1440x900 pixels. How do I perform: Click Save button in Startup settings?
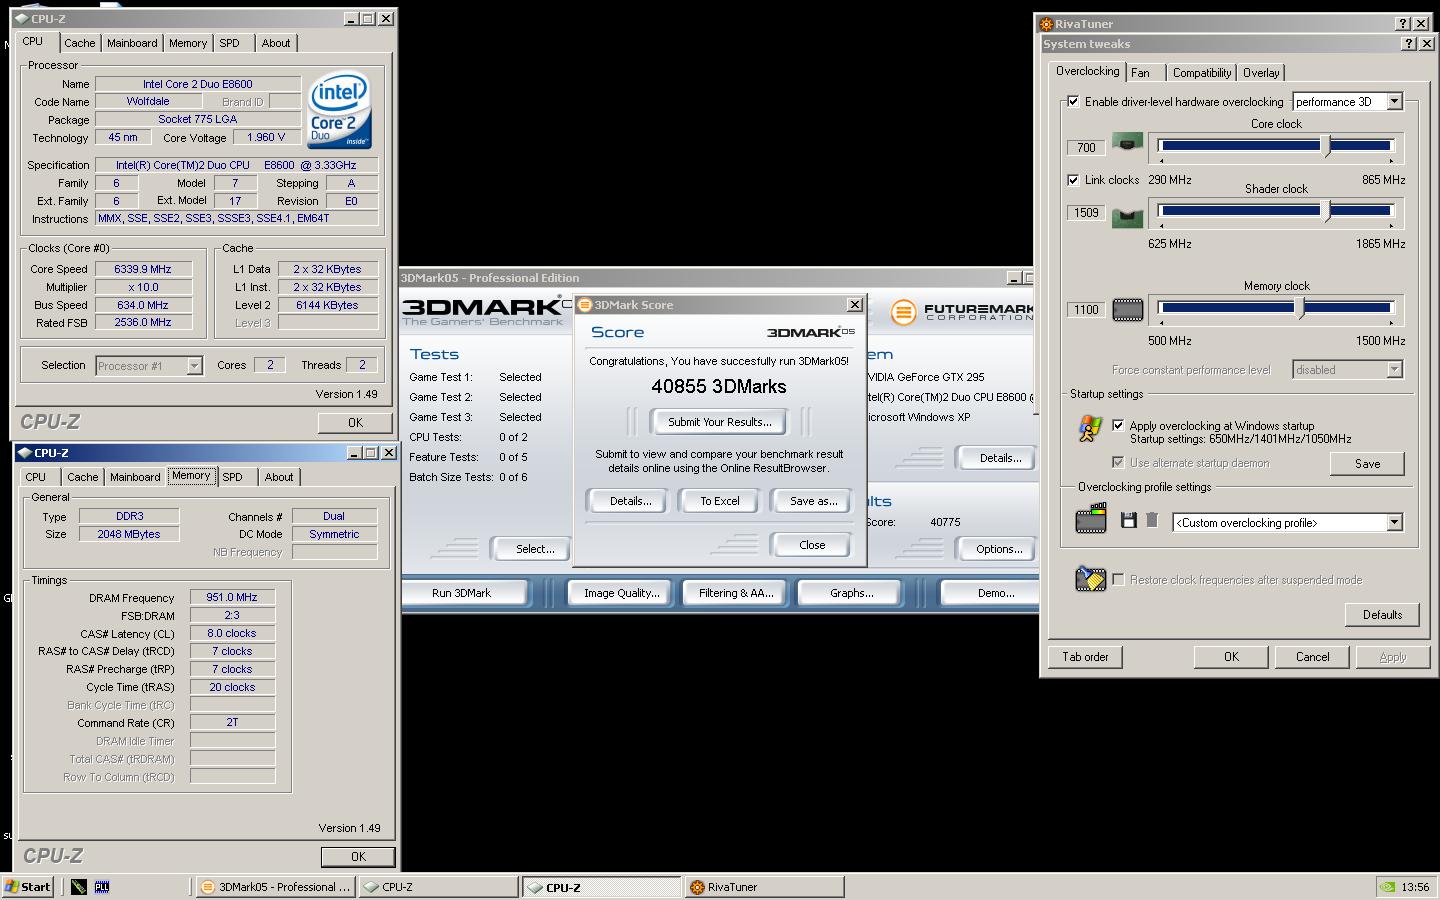1367,464
